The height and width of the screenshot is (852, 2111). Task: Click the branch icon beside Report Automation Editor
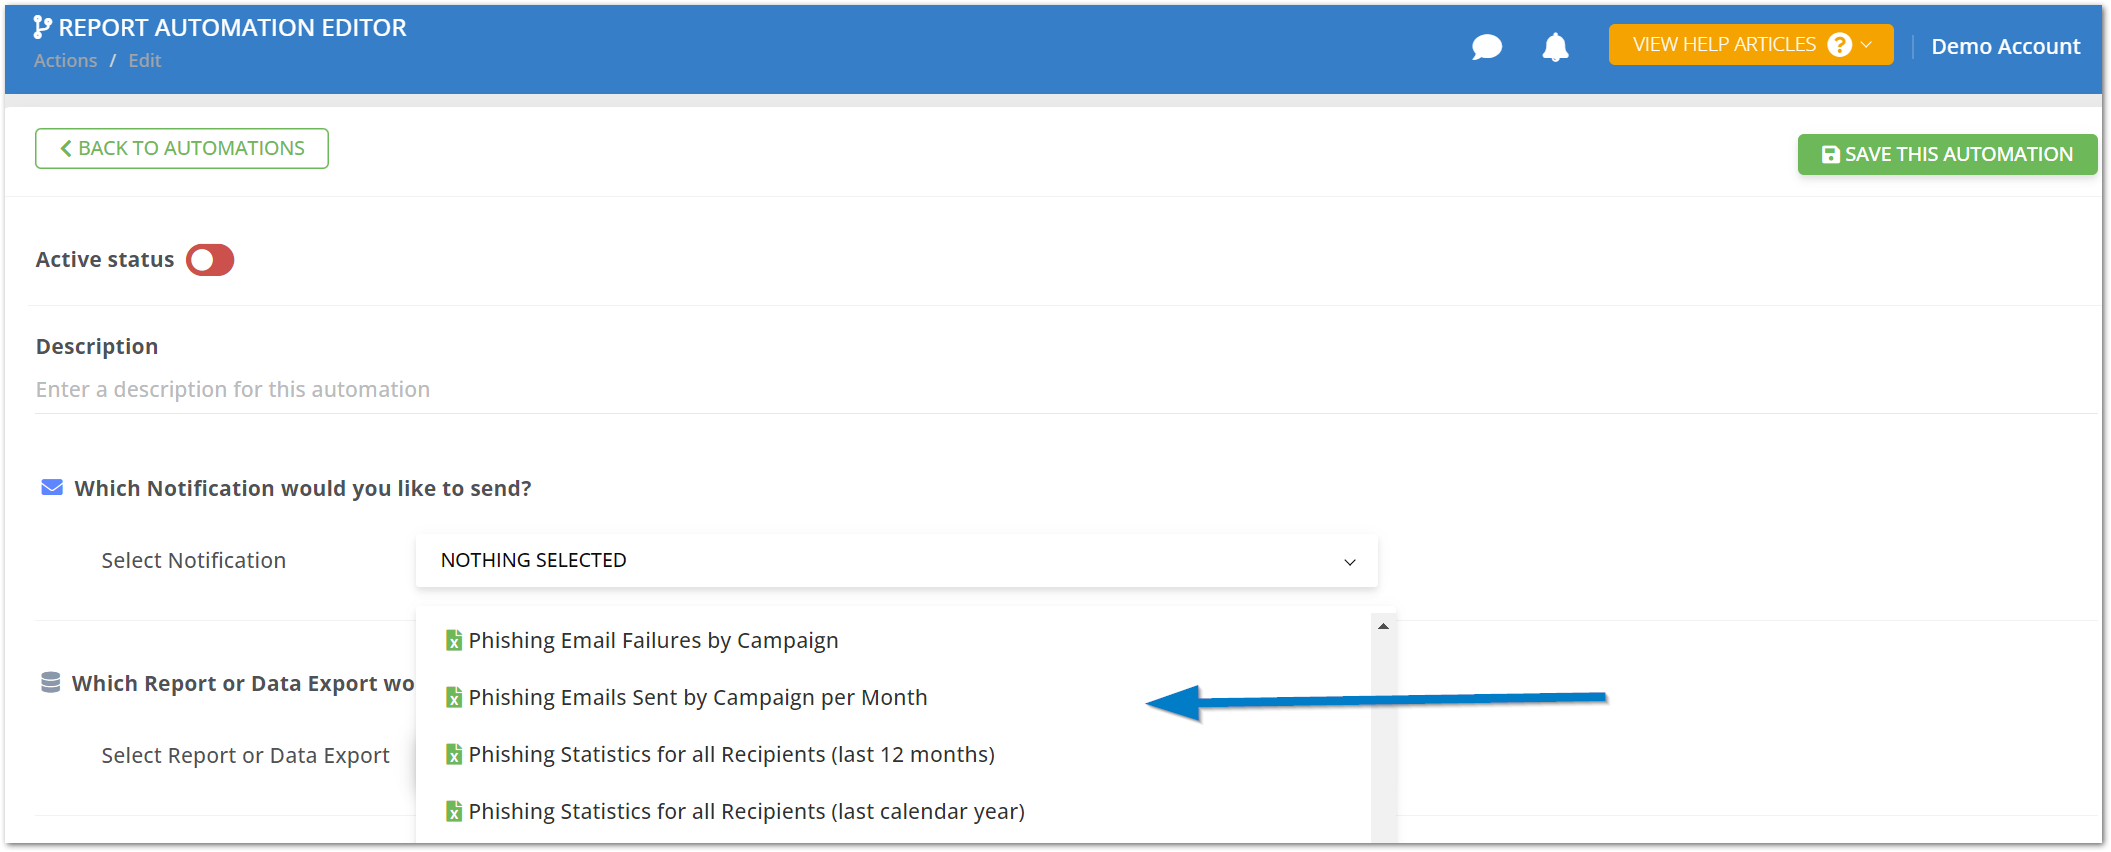42,27
